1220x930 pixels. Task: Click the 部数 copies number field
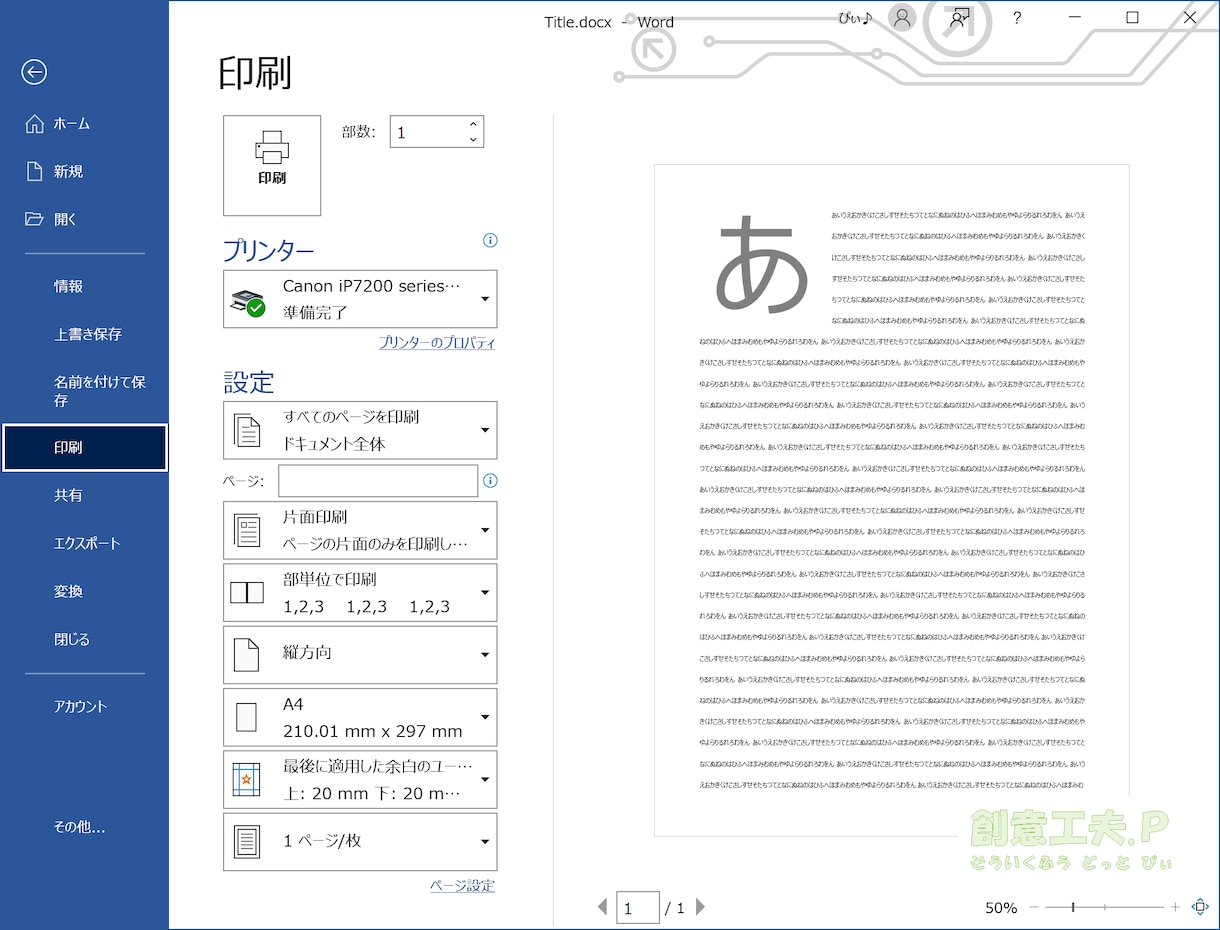(427, 132)
